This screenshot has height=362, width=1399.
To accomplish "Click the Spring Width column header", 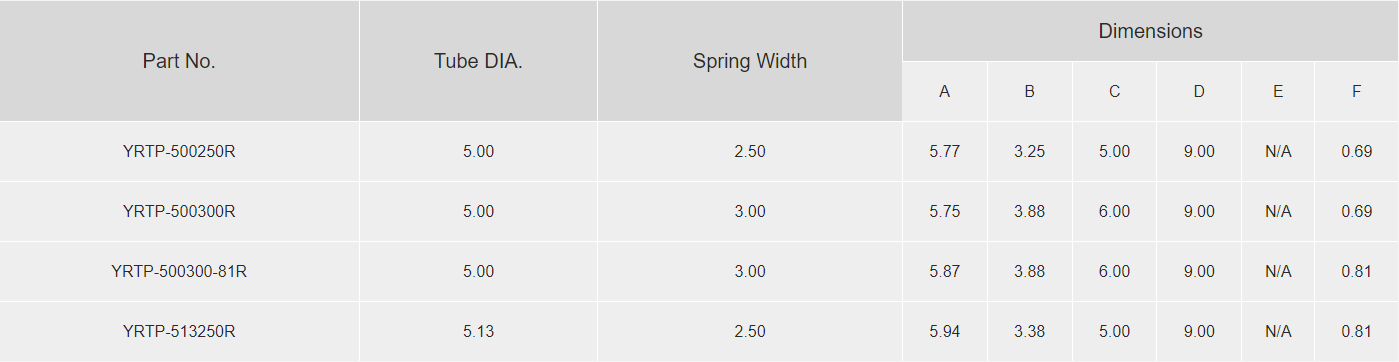I will [x=750, y=61].
